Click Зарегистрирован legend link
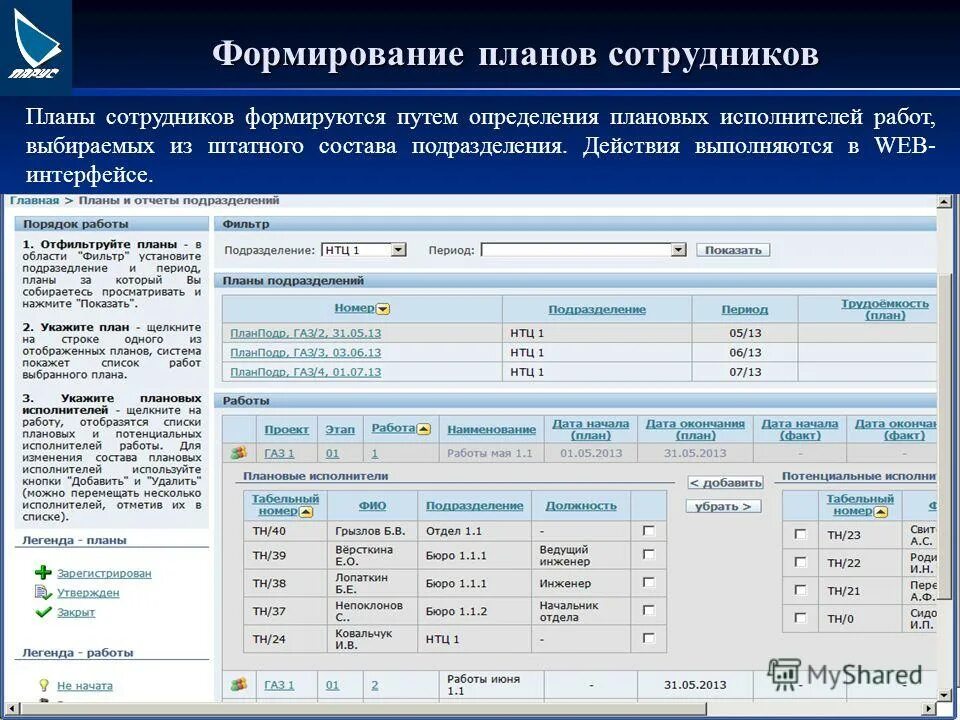 click(104, 573)
